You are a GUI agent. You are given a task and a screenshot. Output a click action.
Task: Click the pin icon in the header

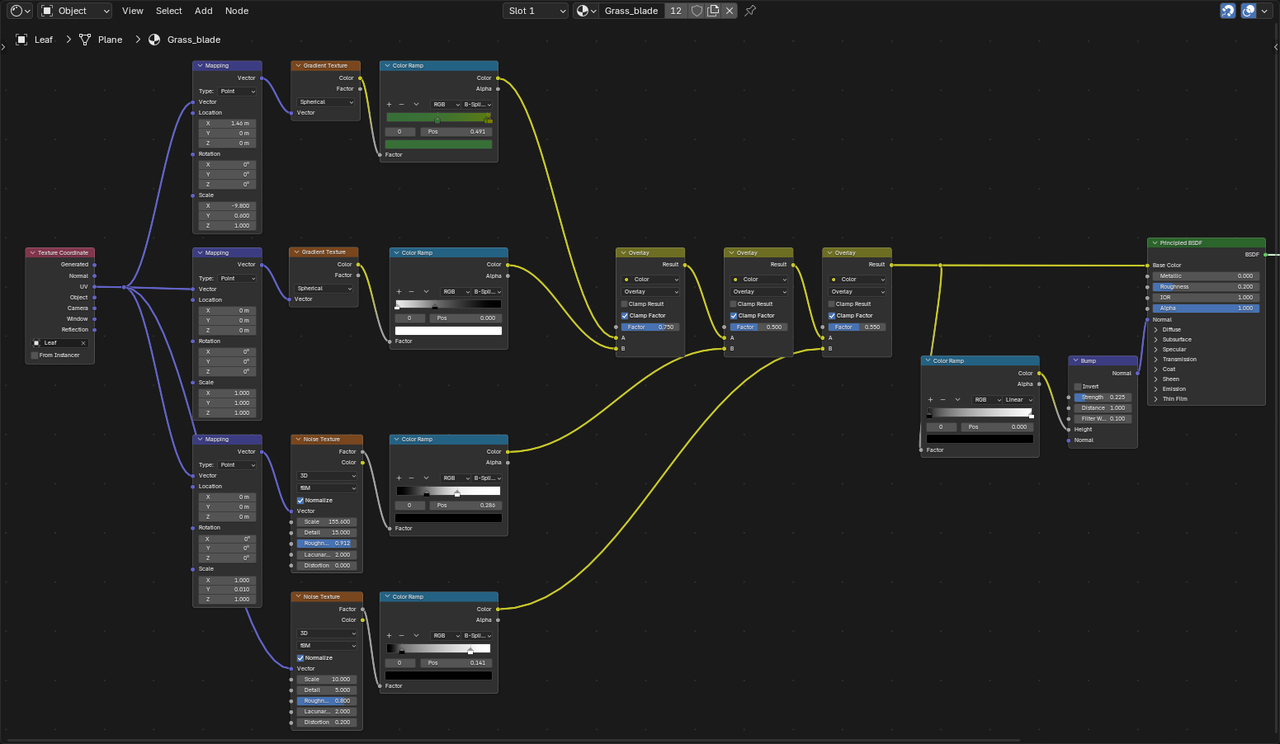pyautogui.click(x=748, y=10)
